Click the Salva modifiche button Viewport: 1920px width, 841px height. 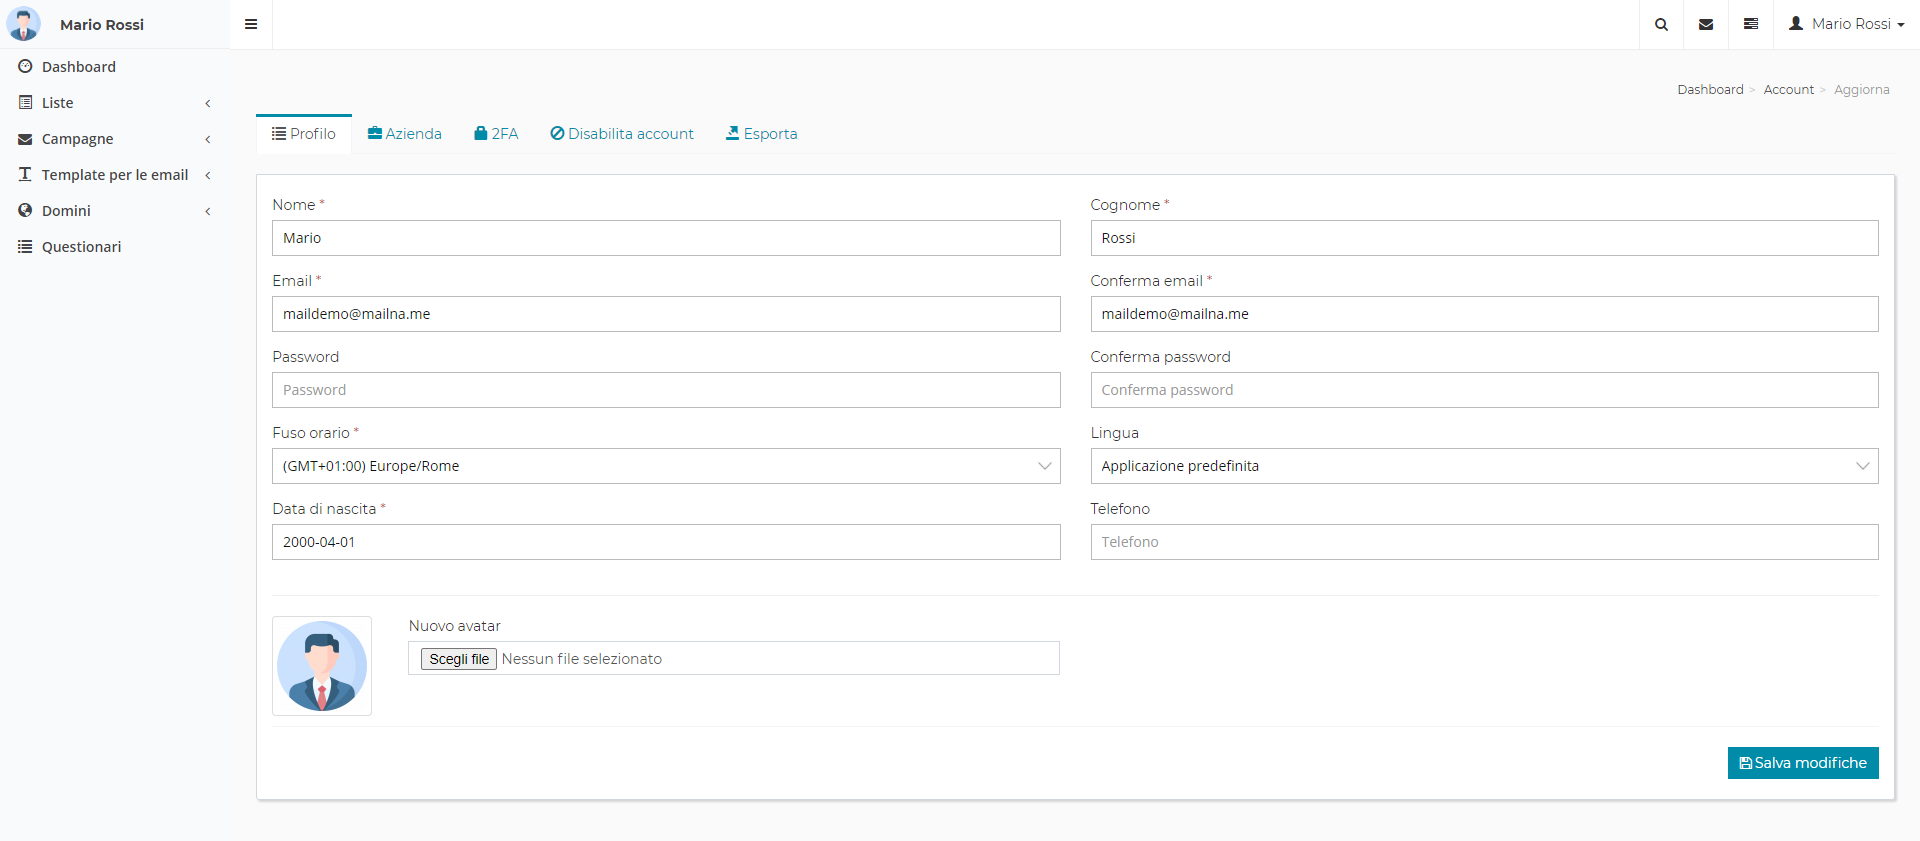click(x=1802, y=763)
